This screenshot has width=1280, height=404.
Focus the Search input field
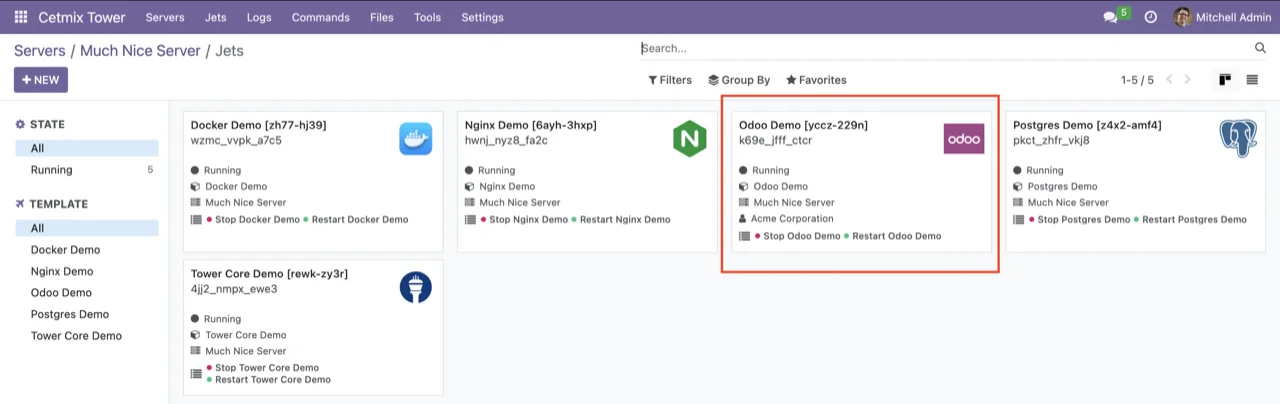[x=940, y=48]
